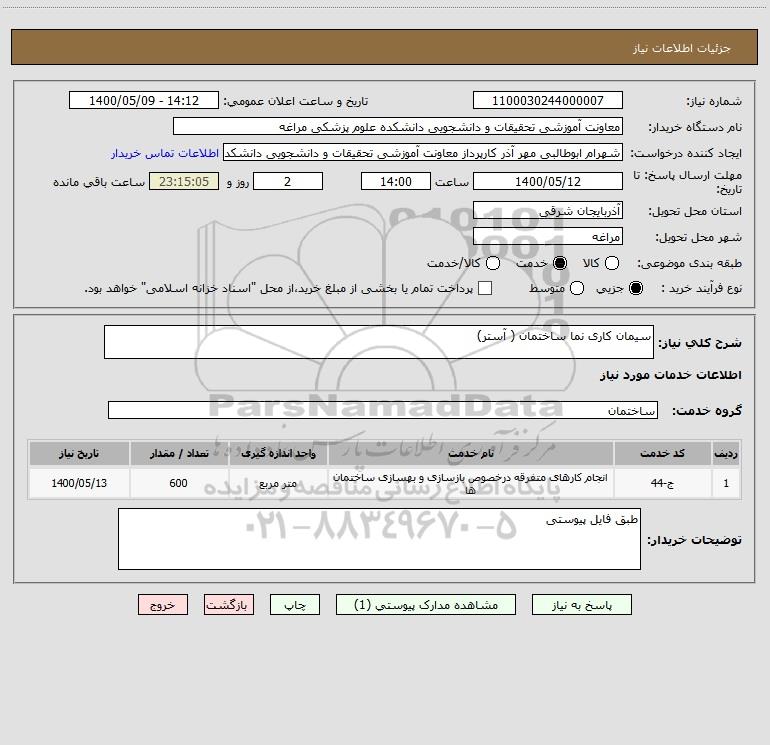770x745 pixels.
Task: Click row number 1 cell
Action: click(726, 483)
